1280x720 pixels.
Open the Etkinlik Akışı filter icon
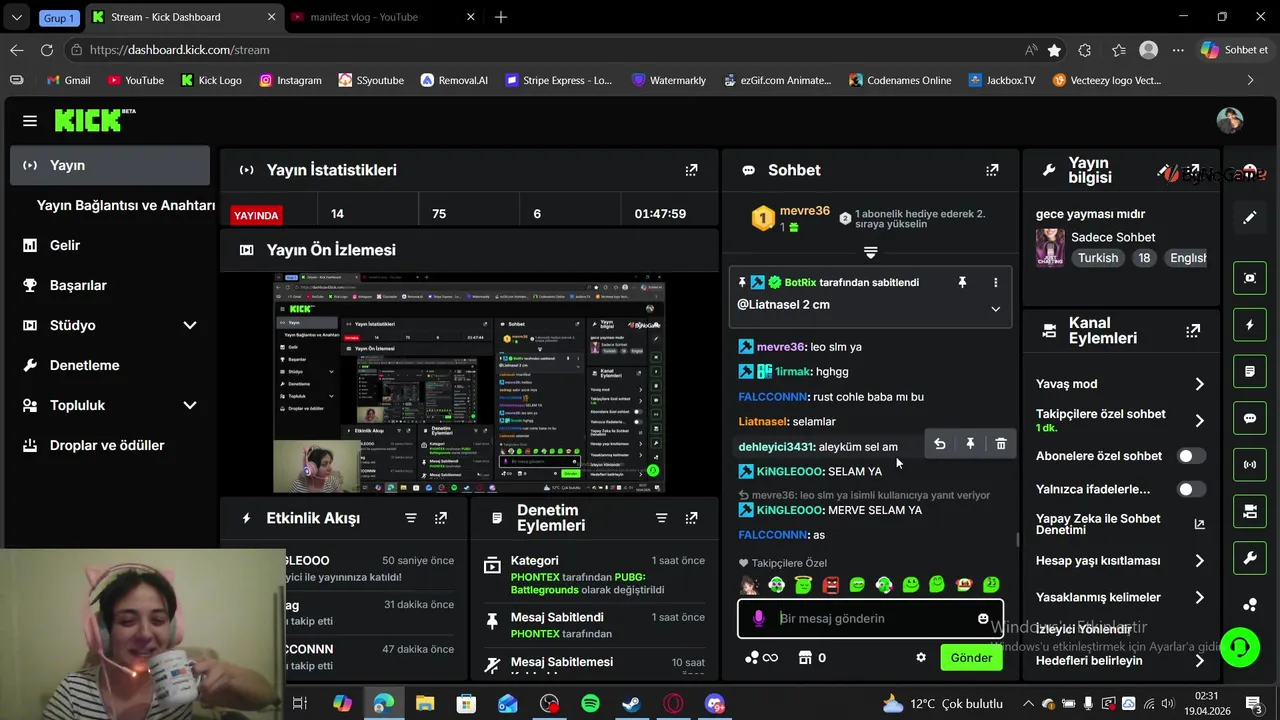click(x=411, y=518)
